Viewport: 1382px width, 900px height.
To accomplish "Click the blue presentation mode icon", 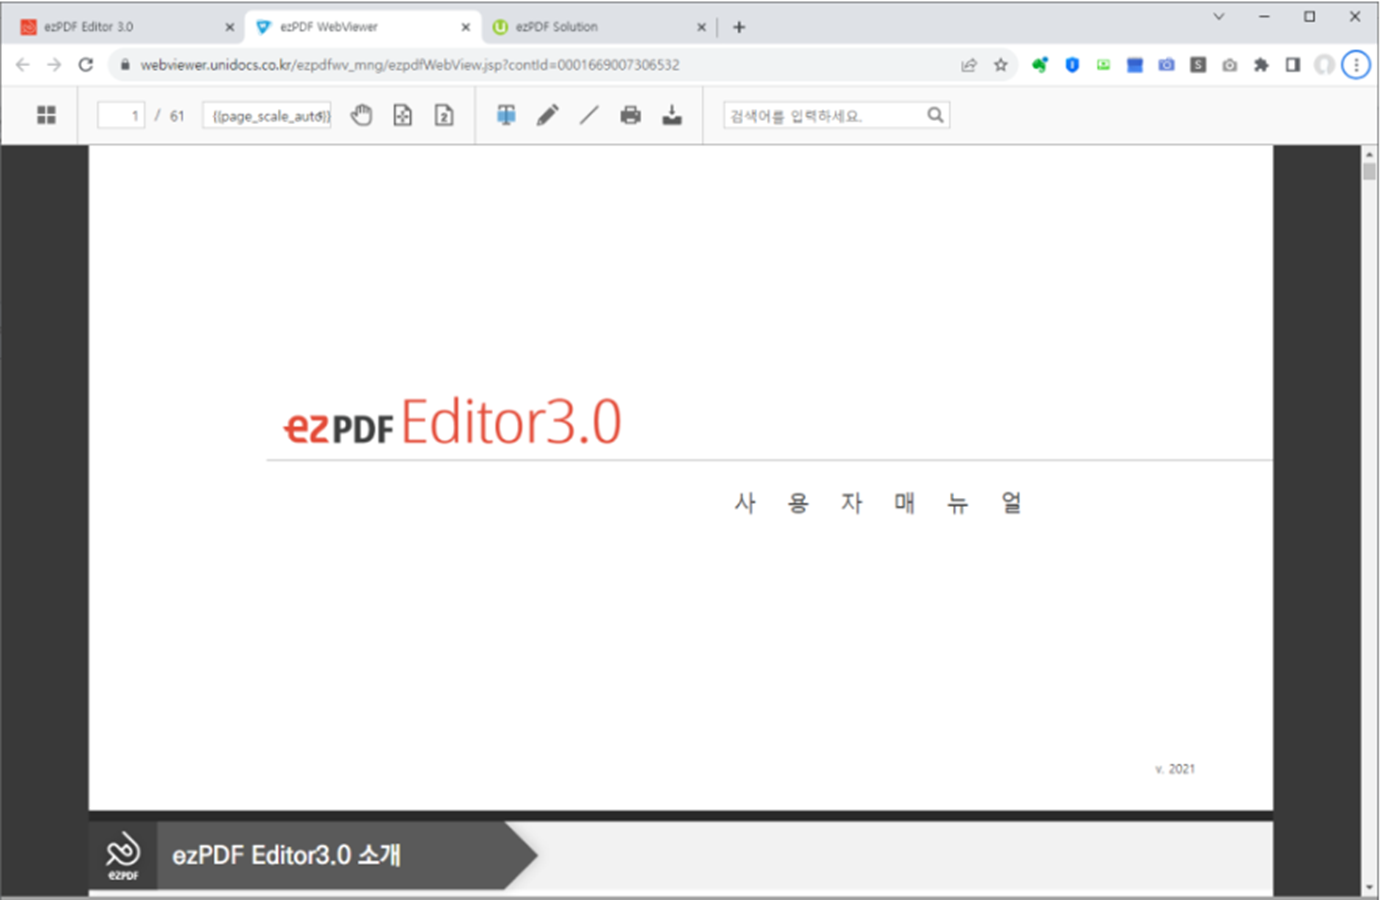I will 506,115.
